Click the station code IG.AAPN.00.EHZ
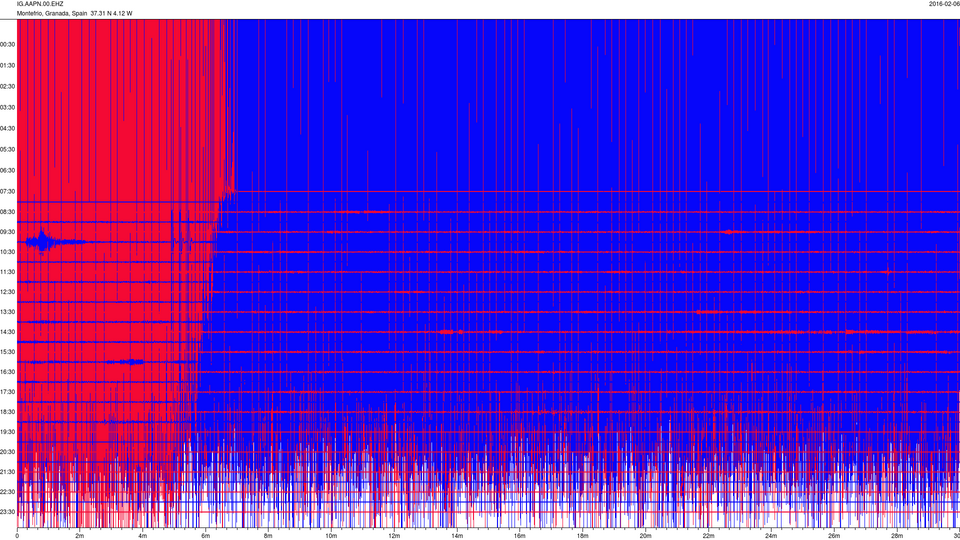The image size is (960, 540). (x=40, y=4)
